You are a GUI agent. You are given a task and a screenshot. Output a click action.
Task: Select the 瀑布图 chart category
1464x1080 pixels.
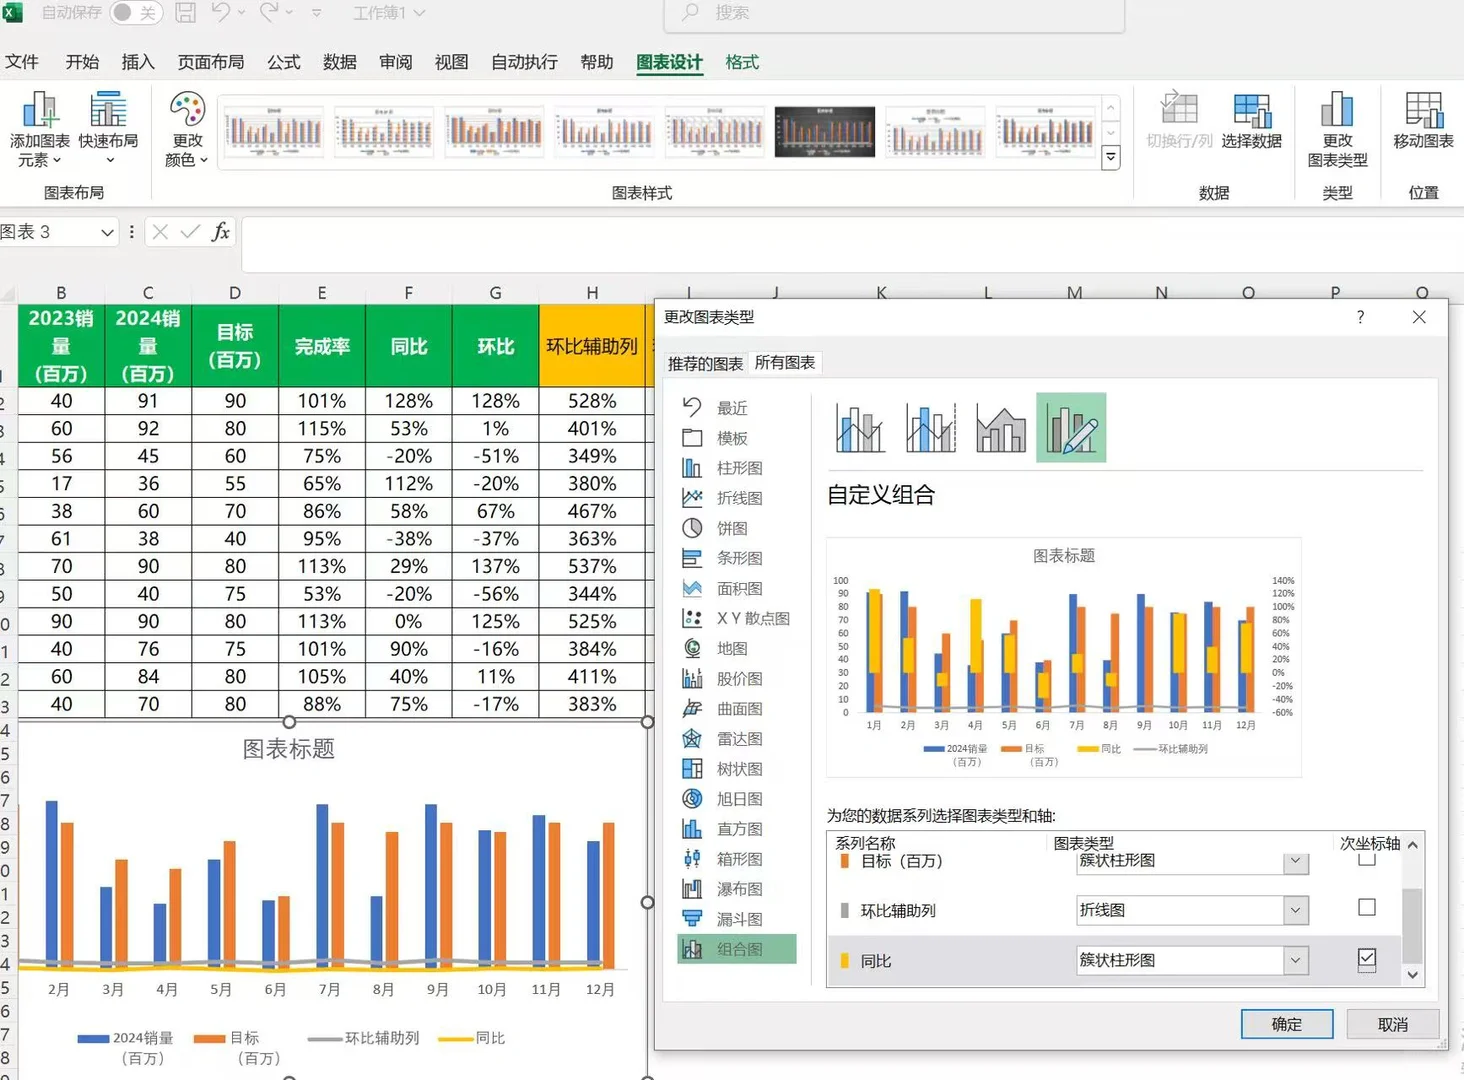738,888
